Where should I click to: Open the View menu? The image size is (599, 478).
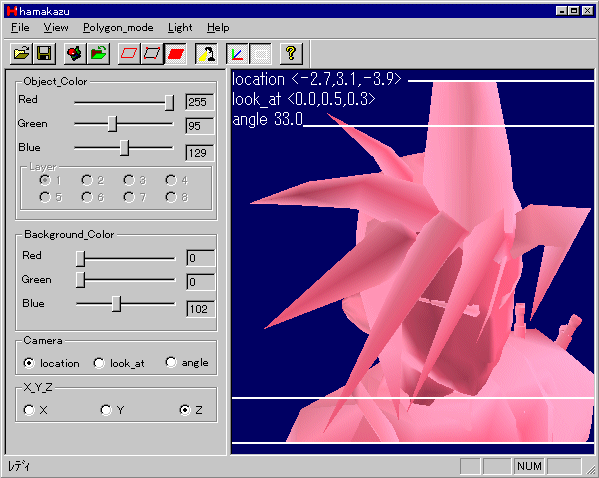click(x=56, y=28)
